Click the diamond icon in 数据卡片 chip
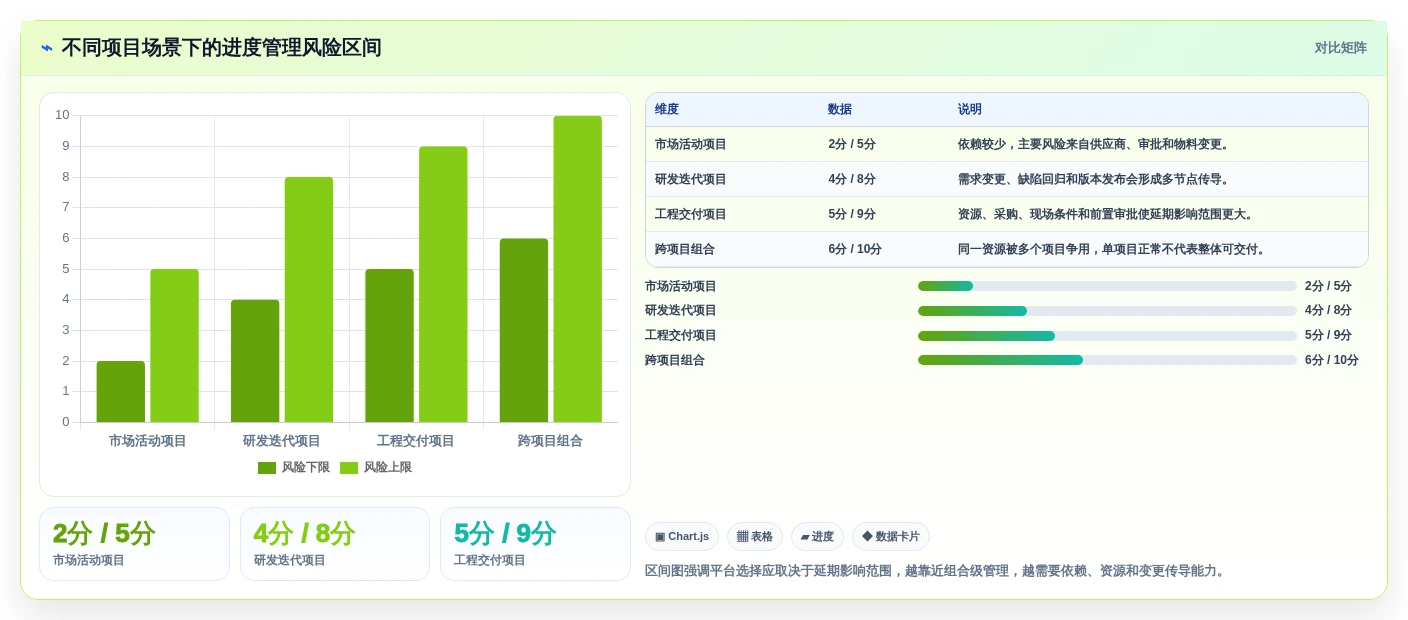 click(867, 537)
